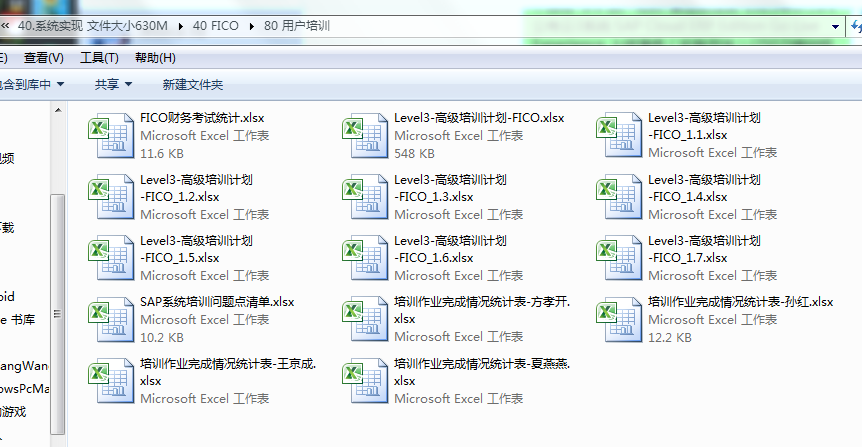Screen dimensions: 862x447
Task: Select the Level3-高级培训计划-FICO.xlsx Excel icon
Action: tap(363, 136)
